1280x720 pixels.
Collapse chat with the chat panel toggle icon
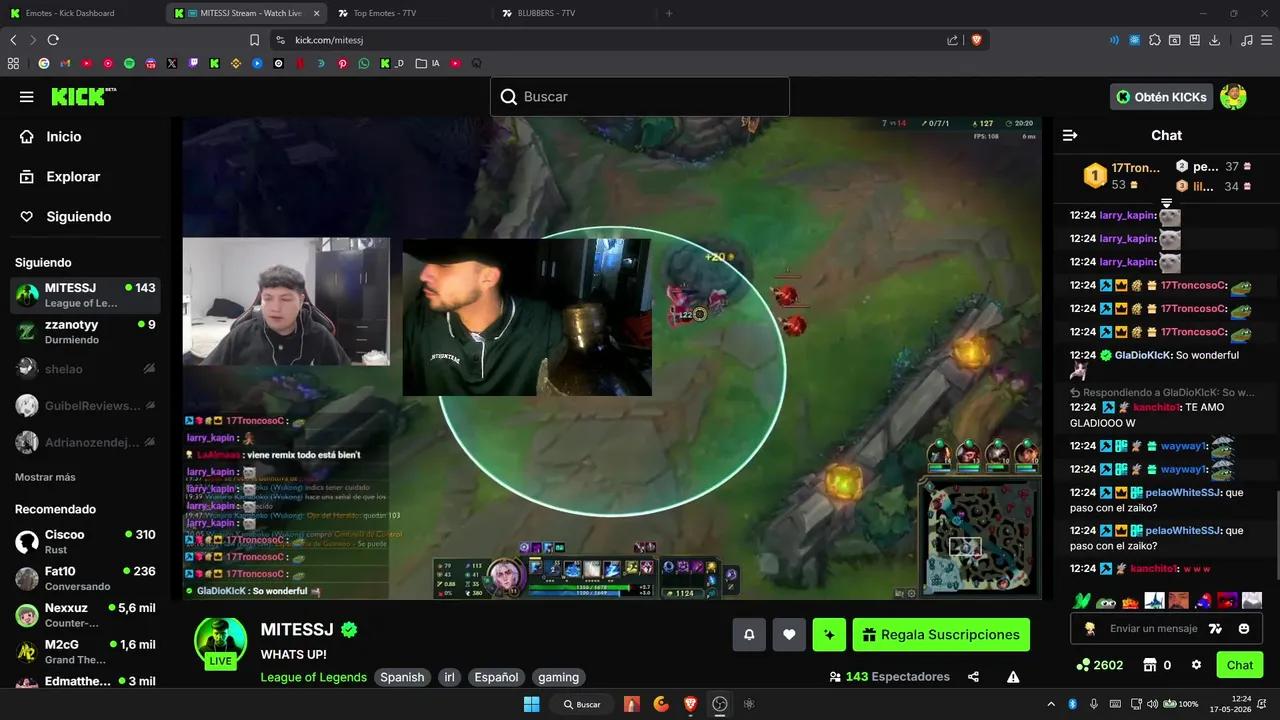point(1070,135)
